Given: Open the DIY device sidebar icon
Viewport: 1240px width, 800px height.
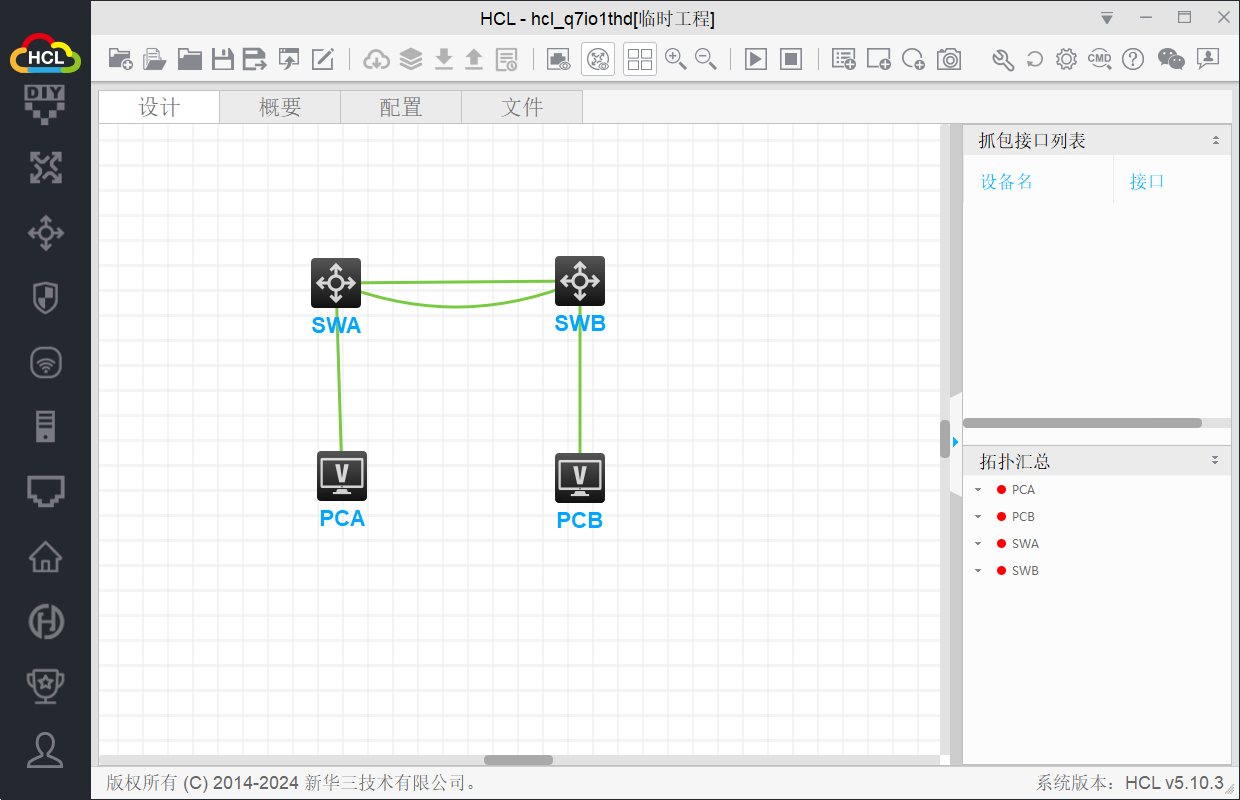Looking at the screenshot, I should tap(45, 104).
